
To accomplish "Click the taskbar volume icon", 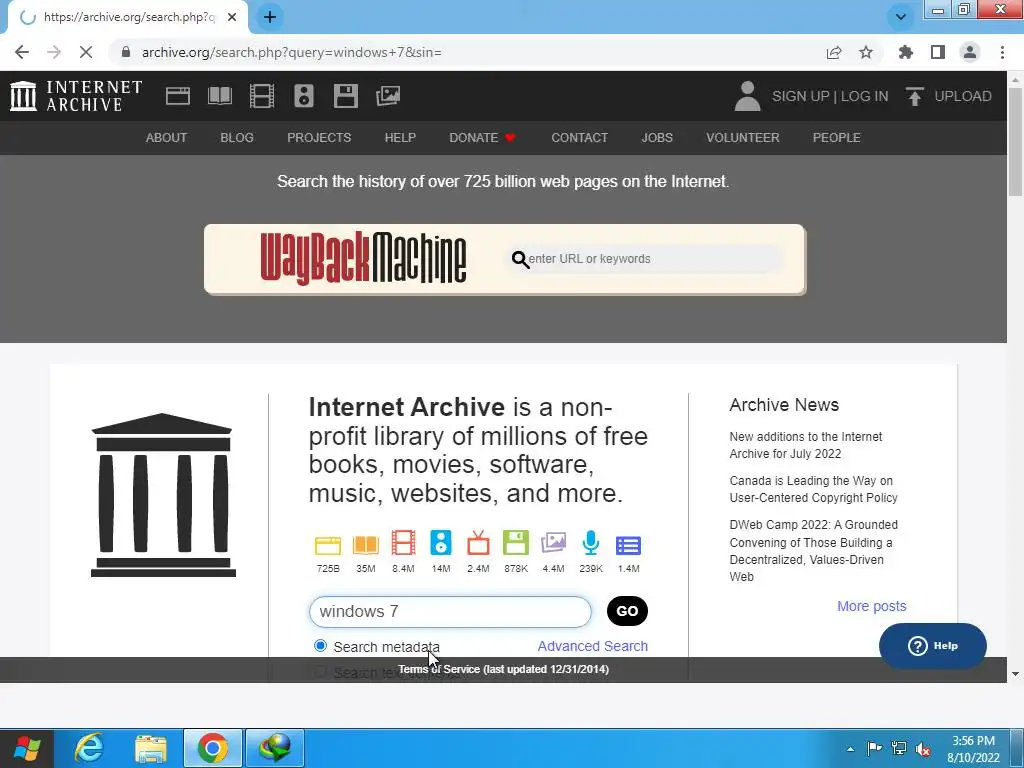I will 923,748.
